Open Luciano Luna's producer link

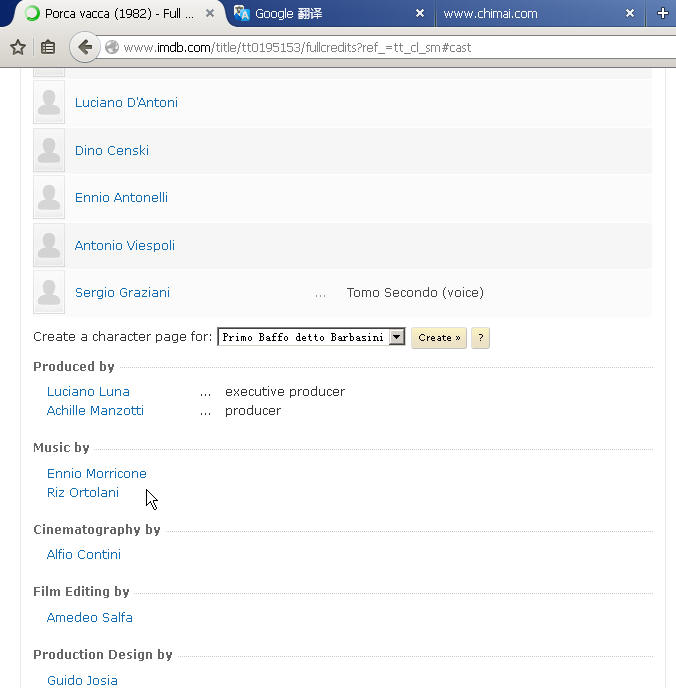pos(88,391)
